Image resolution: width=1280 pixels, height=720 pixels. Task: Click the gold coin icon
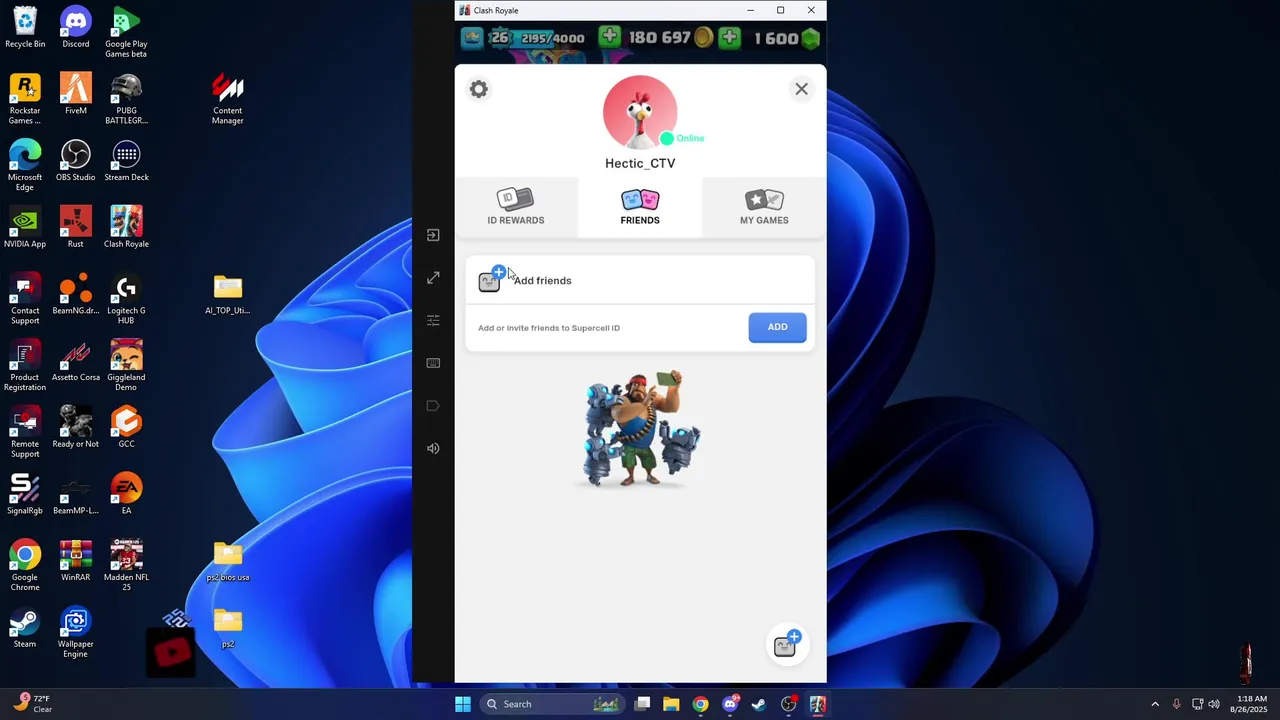point(703,38)
